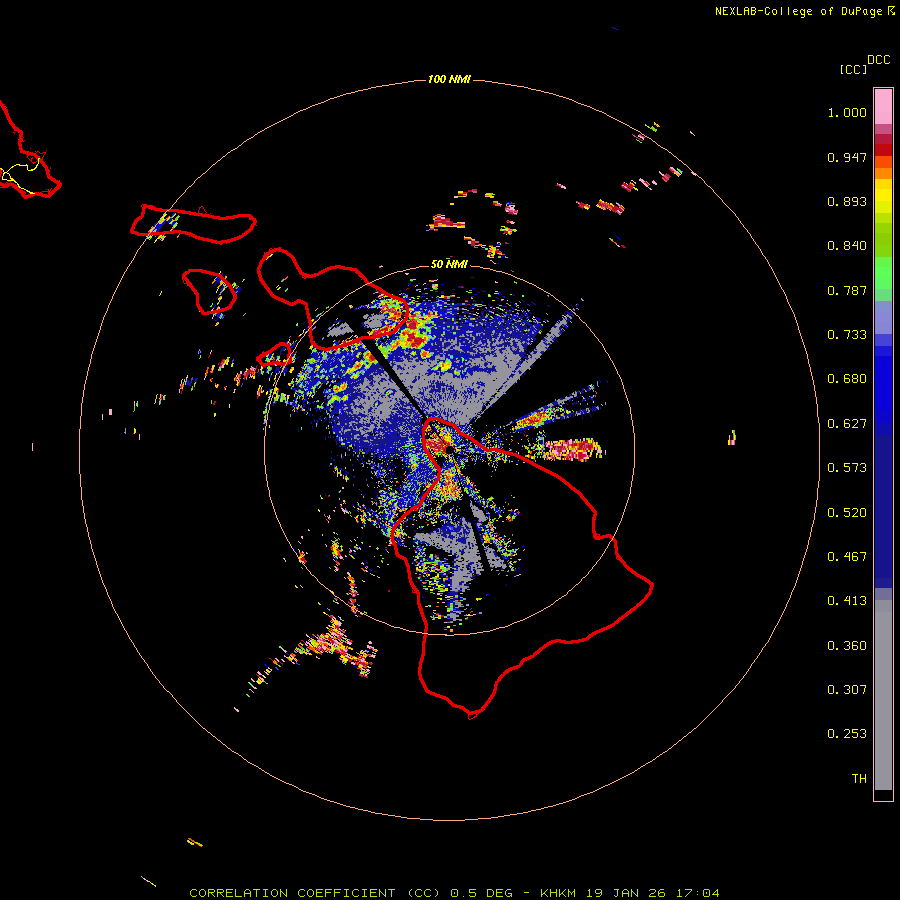This screenshot has width=900, height=900.
Task: Click the 0.893 color scale value
Action: click(847, 201)
